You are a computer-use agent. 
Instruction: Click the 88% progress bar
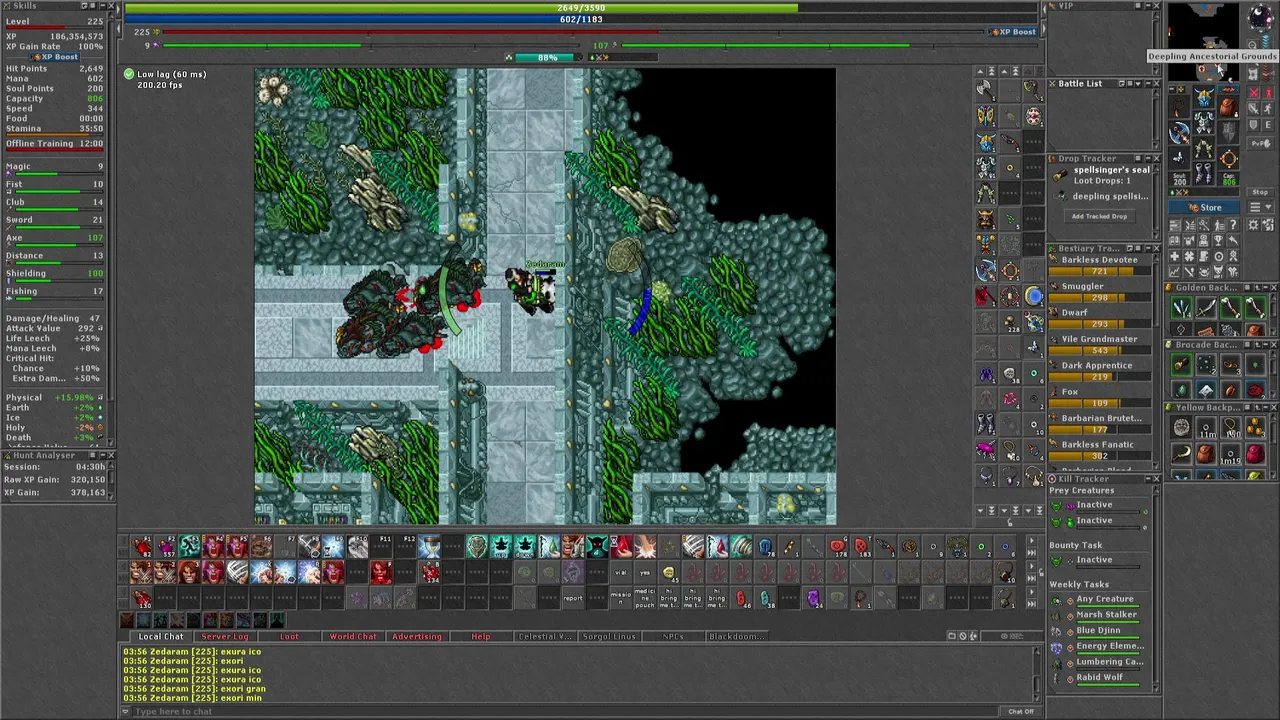click(547, 57)
